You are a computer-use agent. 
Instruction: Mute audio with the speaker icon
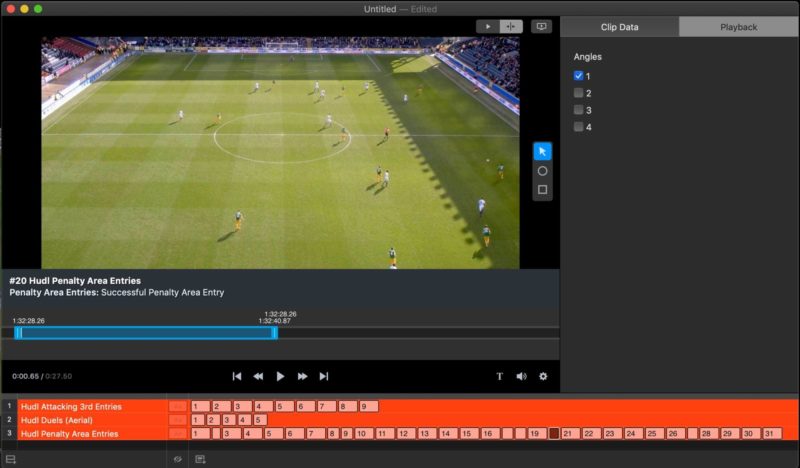[521, 376]
